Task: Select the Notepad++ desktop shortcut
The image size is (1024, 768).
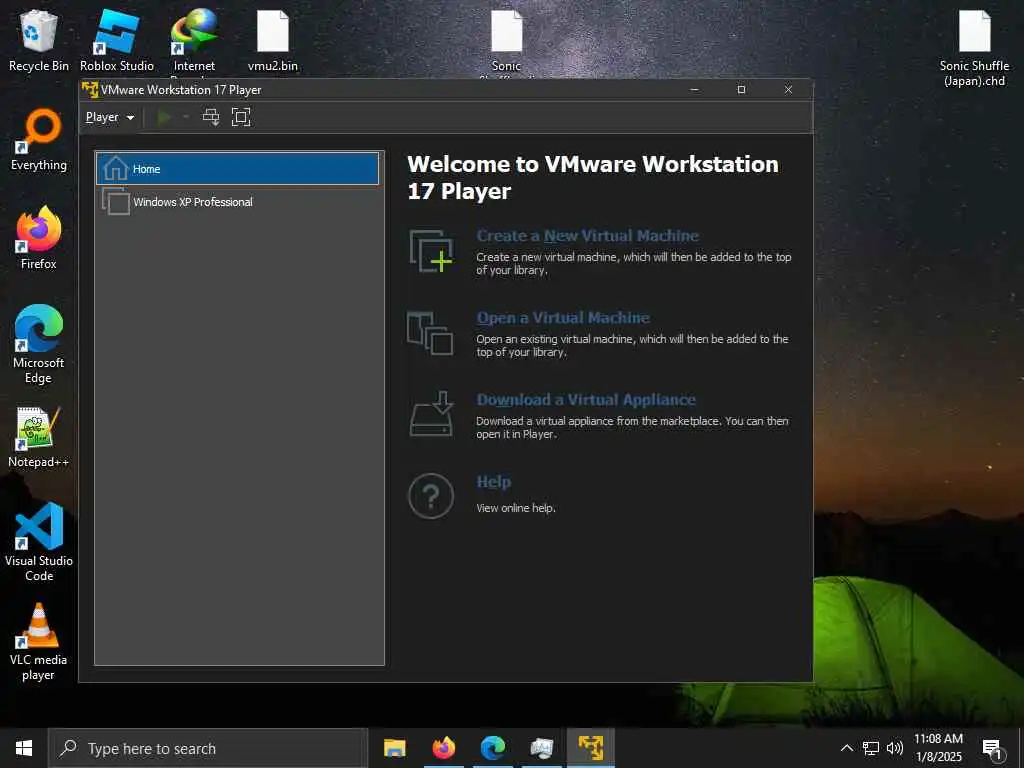Action: coord(39,437)
